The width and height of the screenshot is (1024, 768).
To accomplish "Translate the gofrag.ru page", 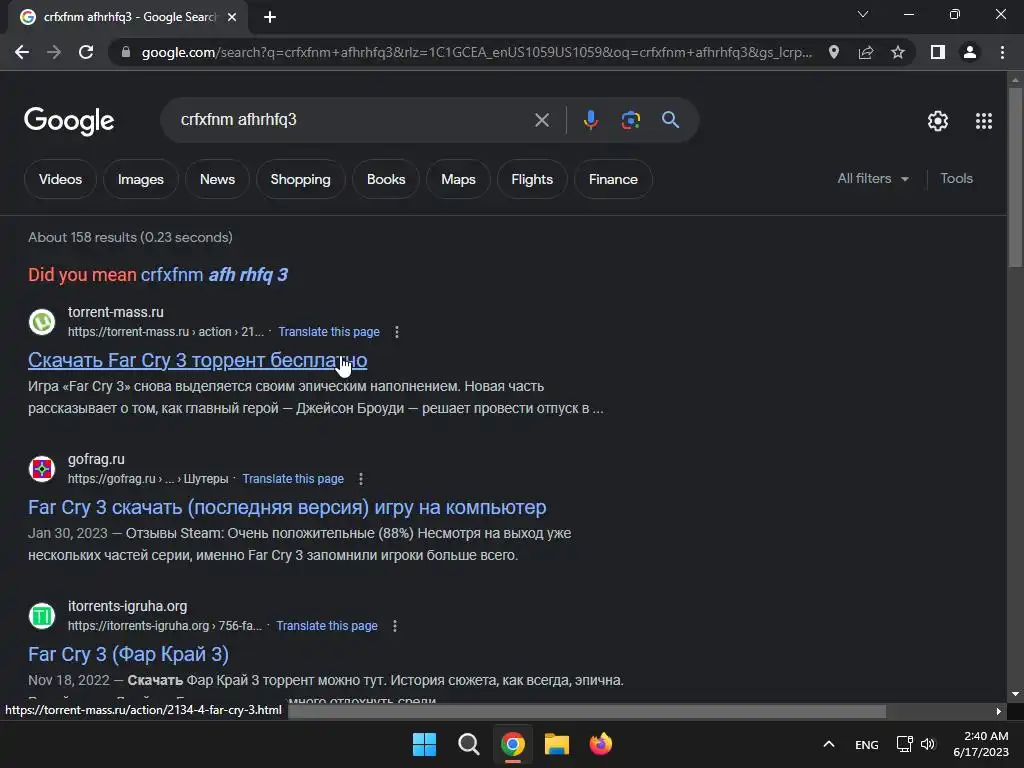I will pyautogui.click(x=293, y=479).
